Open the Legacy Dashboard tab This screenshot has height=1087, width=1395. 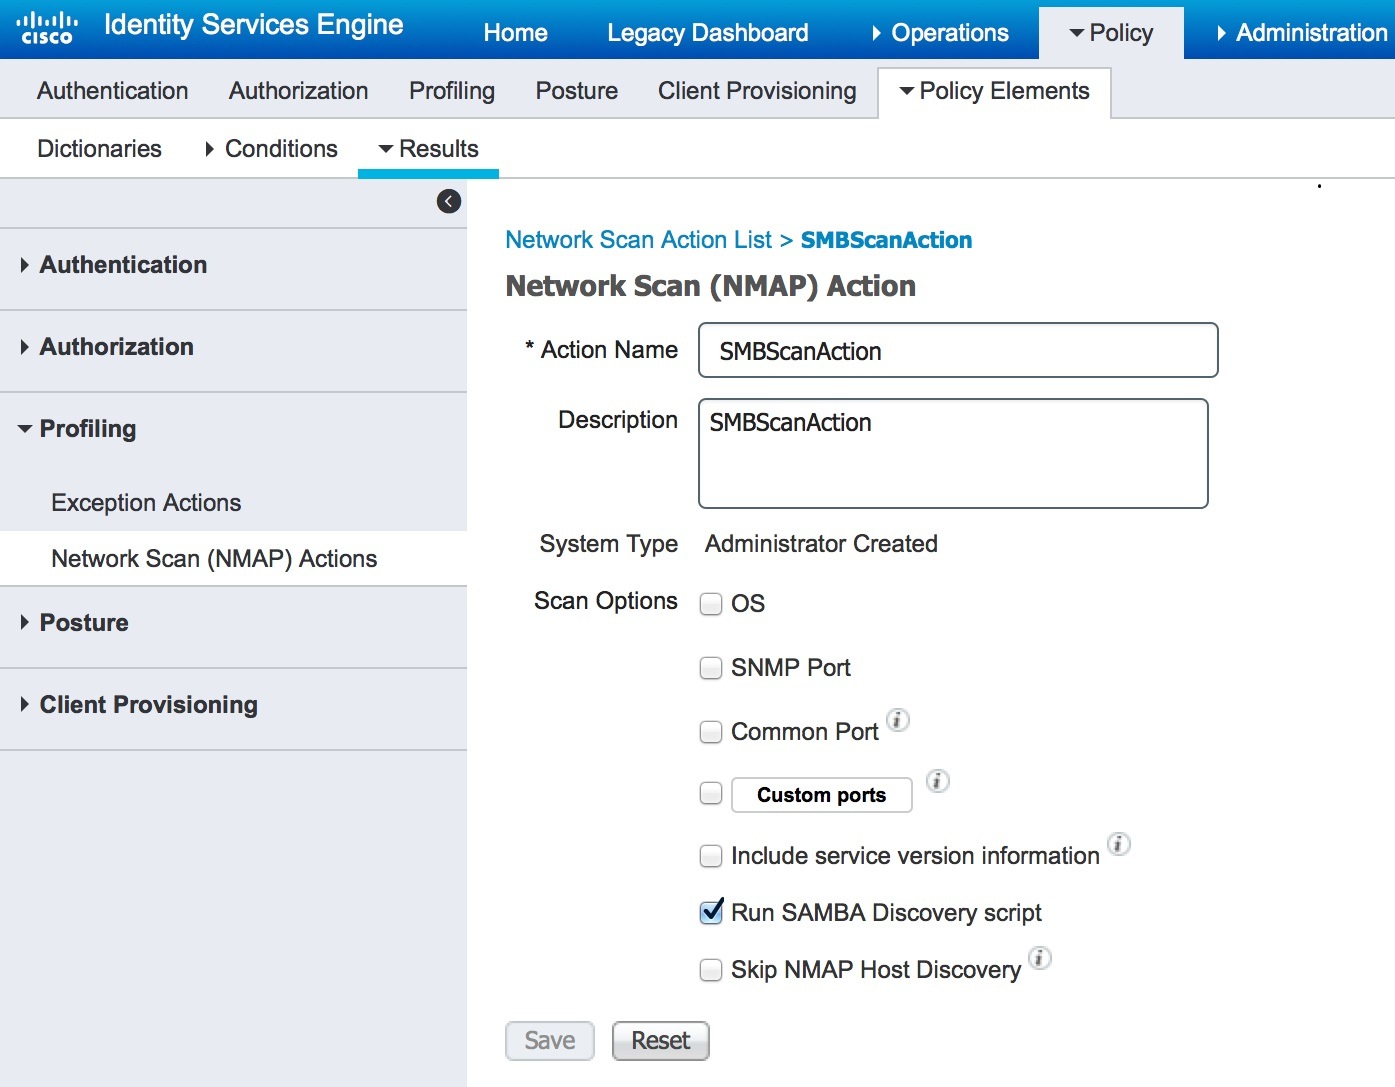707,33
